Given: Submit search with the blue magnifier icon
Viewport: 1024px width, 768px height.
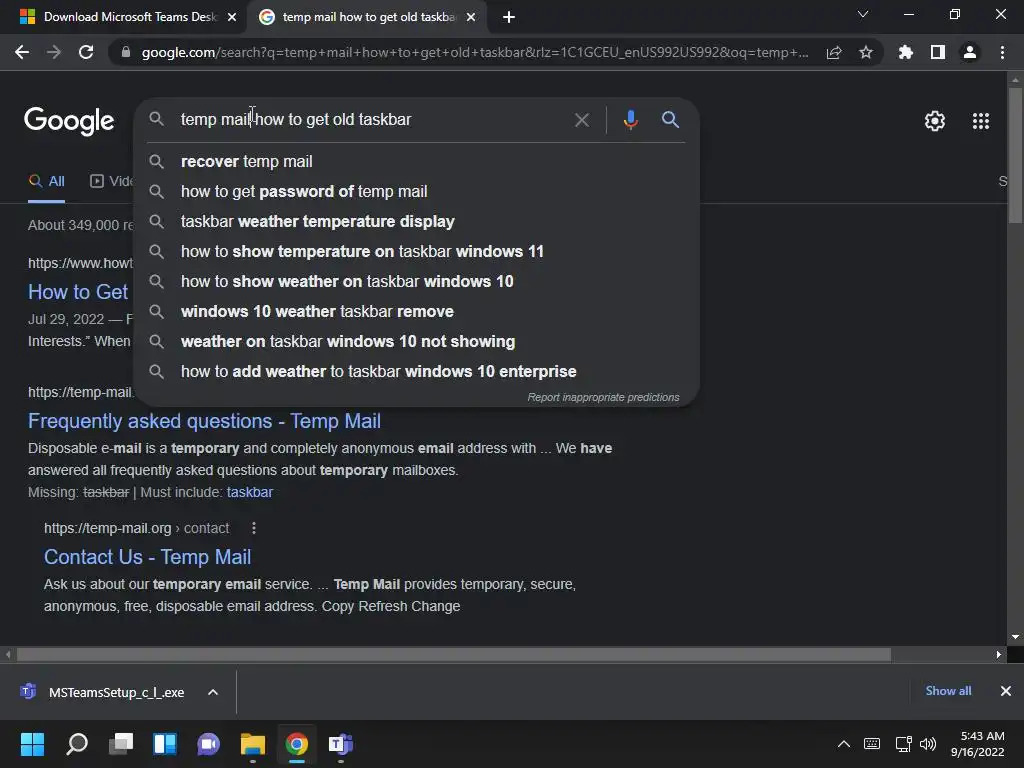Looking at the screenshot, I should (x=670, y=120).
